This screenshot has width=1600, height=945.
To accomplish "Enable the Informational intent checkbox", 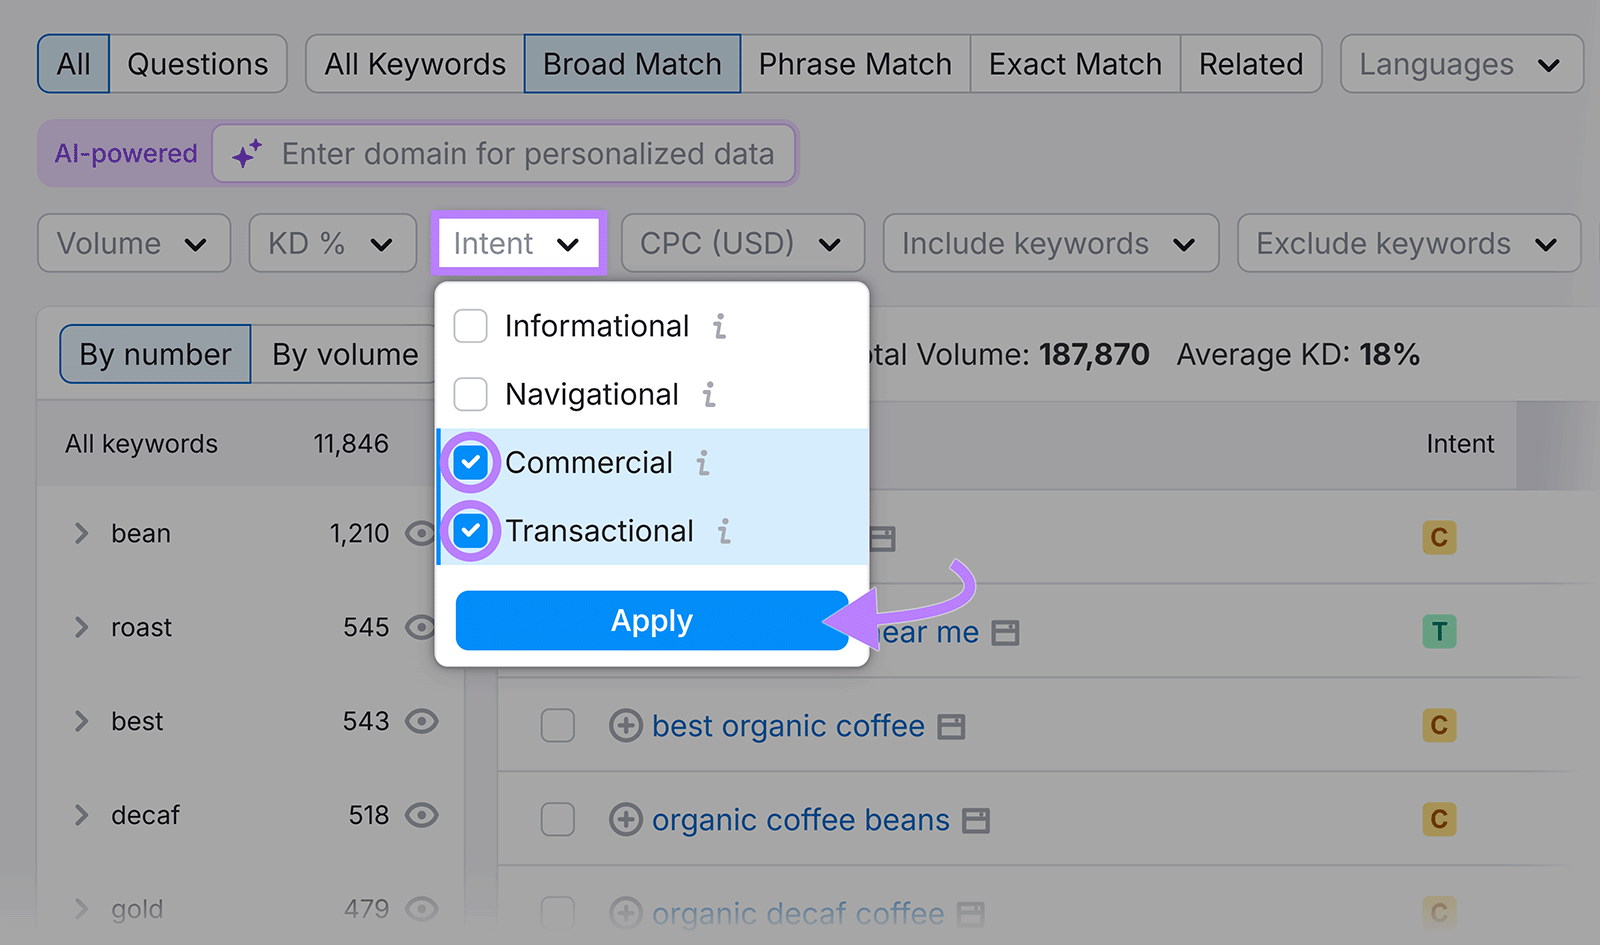I will 470,325.
